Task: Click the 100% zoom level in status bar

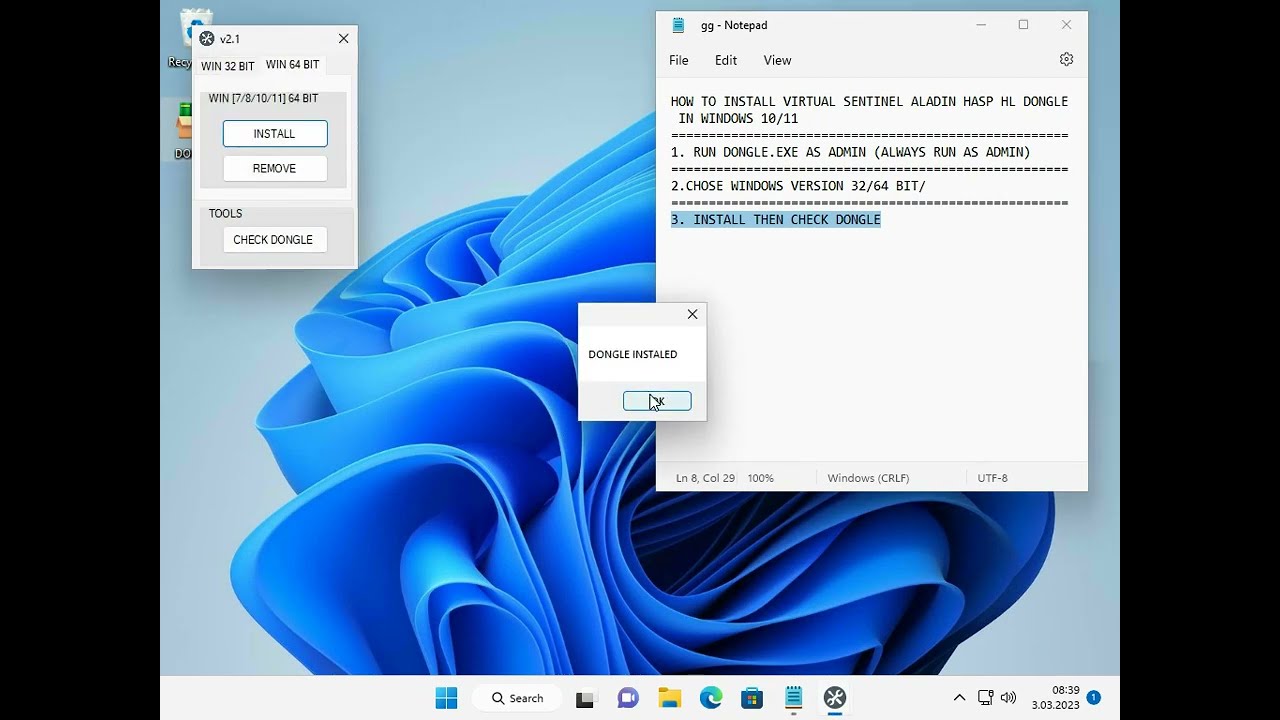Action: [x=761, y=478]
